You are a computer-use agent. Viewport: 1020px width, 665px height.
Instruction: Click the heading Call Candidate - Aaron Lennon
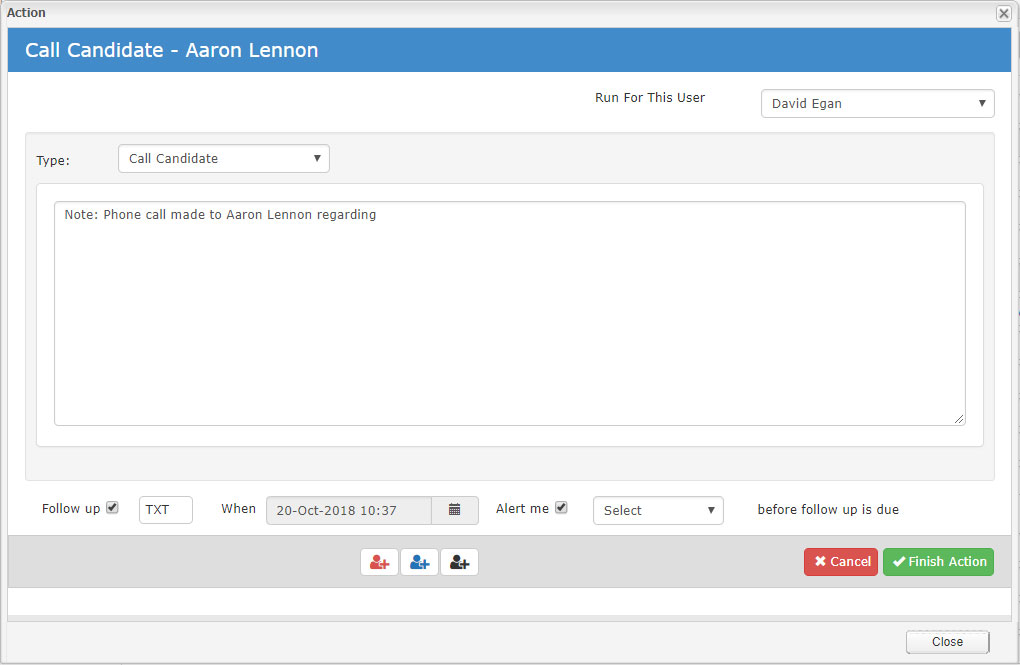pos(172,50)
